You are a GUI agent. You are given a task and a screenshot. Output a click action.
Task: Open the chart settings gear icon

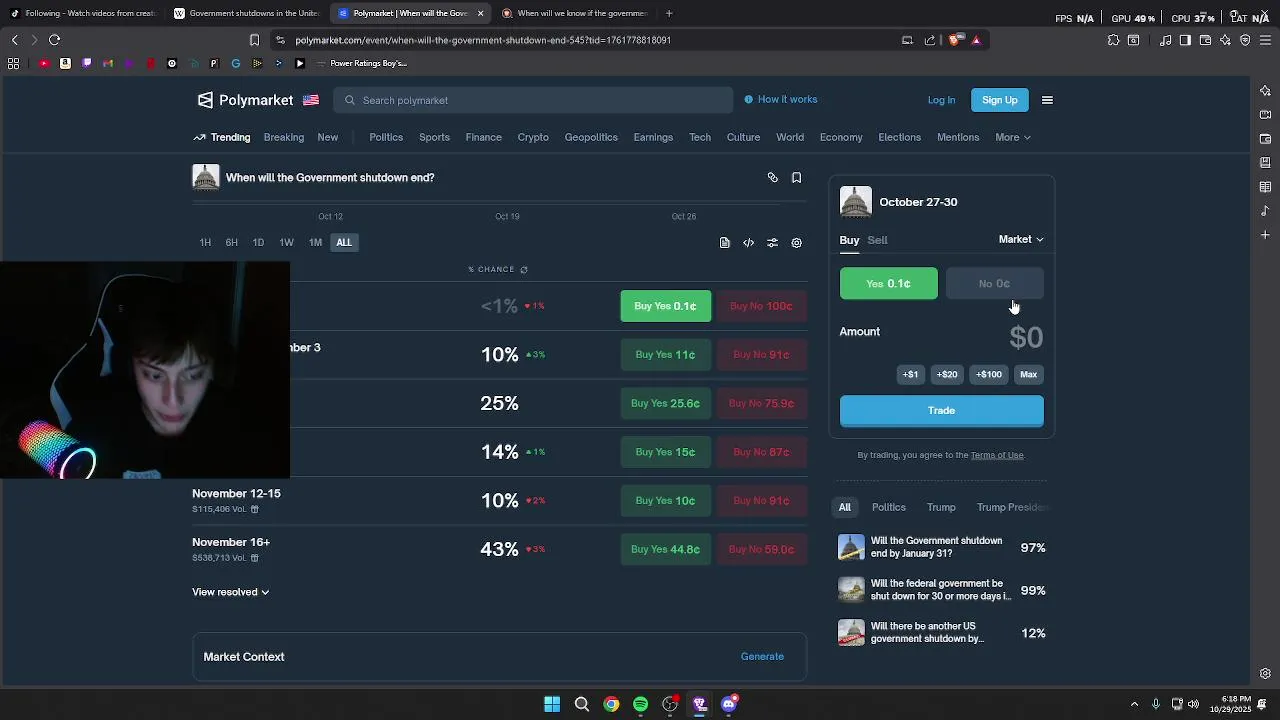[x=796, y=243]
